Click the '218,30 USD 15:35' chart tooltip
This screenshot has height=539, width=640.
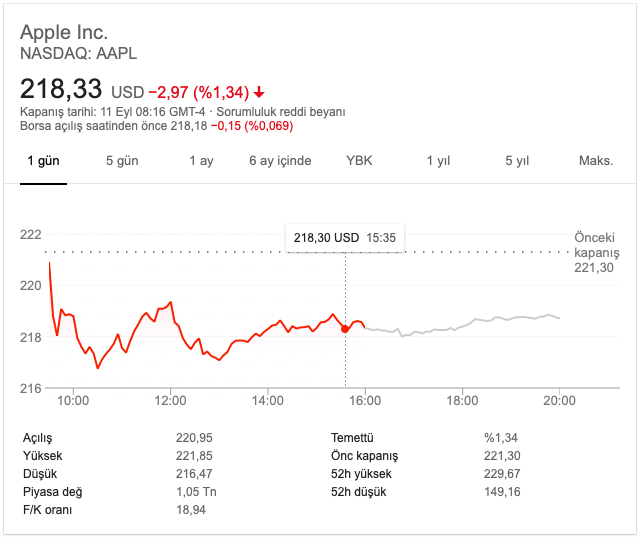(x=345, y=238)
